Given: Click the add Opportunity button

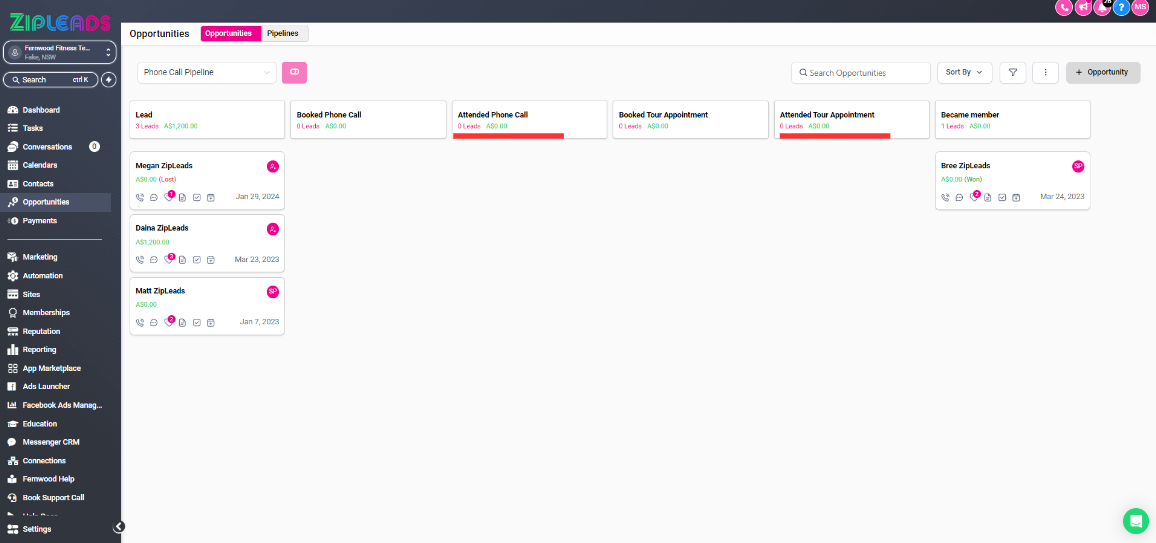Looking at the screenshot, I should tap(1103, 72).
